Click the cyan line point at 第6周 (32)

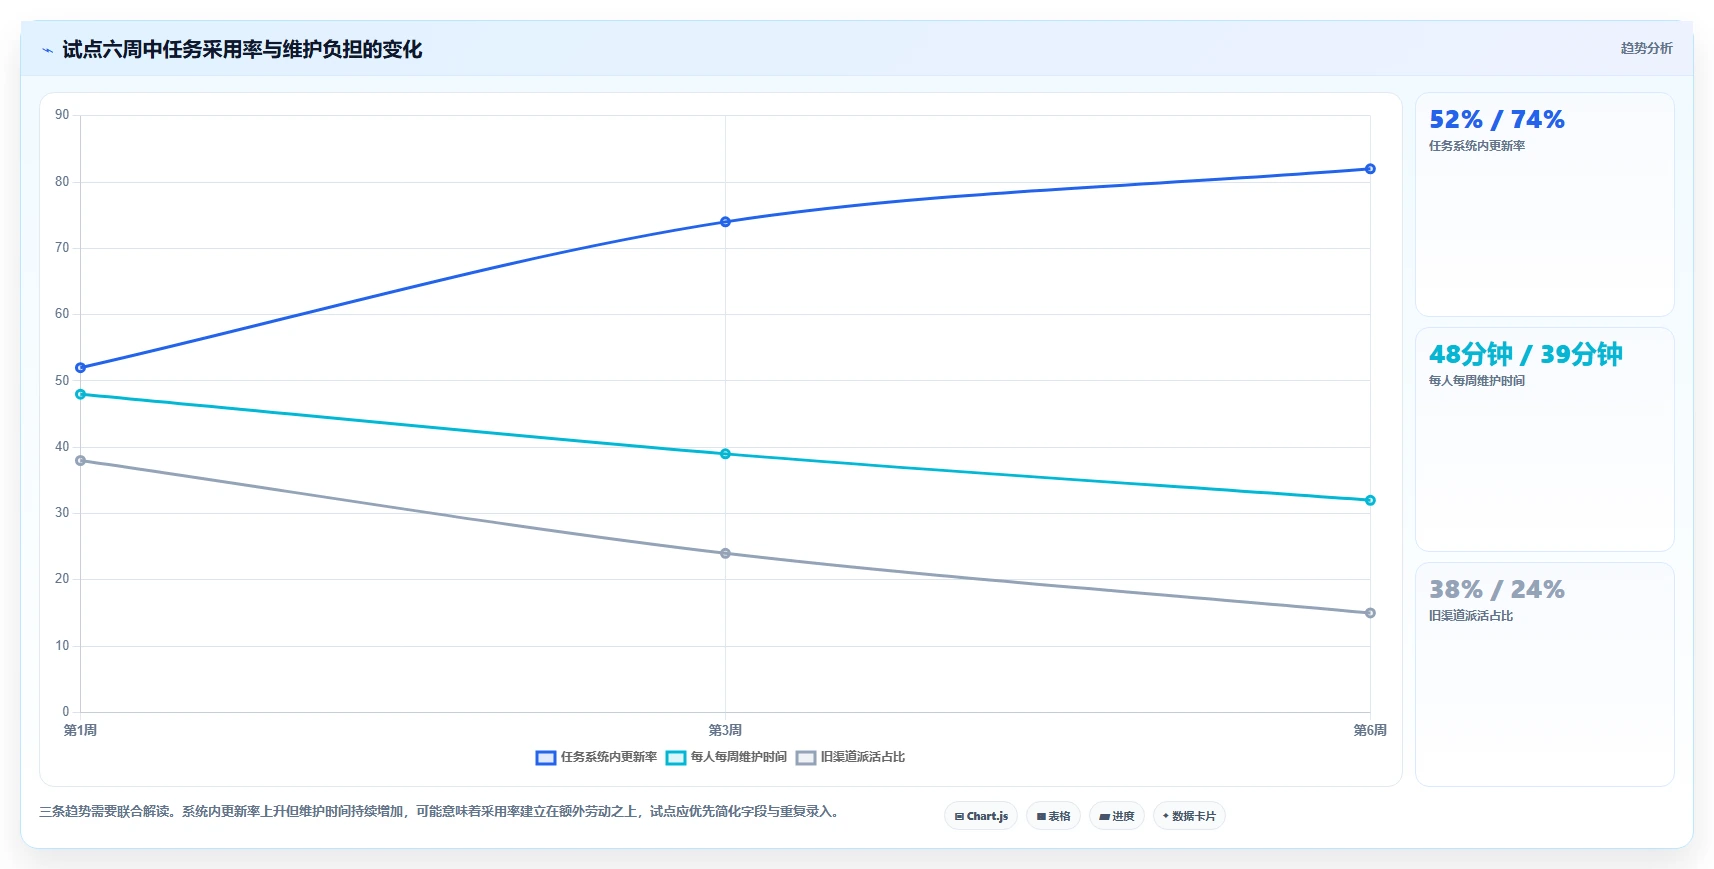pos(1370,500)
